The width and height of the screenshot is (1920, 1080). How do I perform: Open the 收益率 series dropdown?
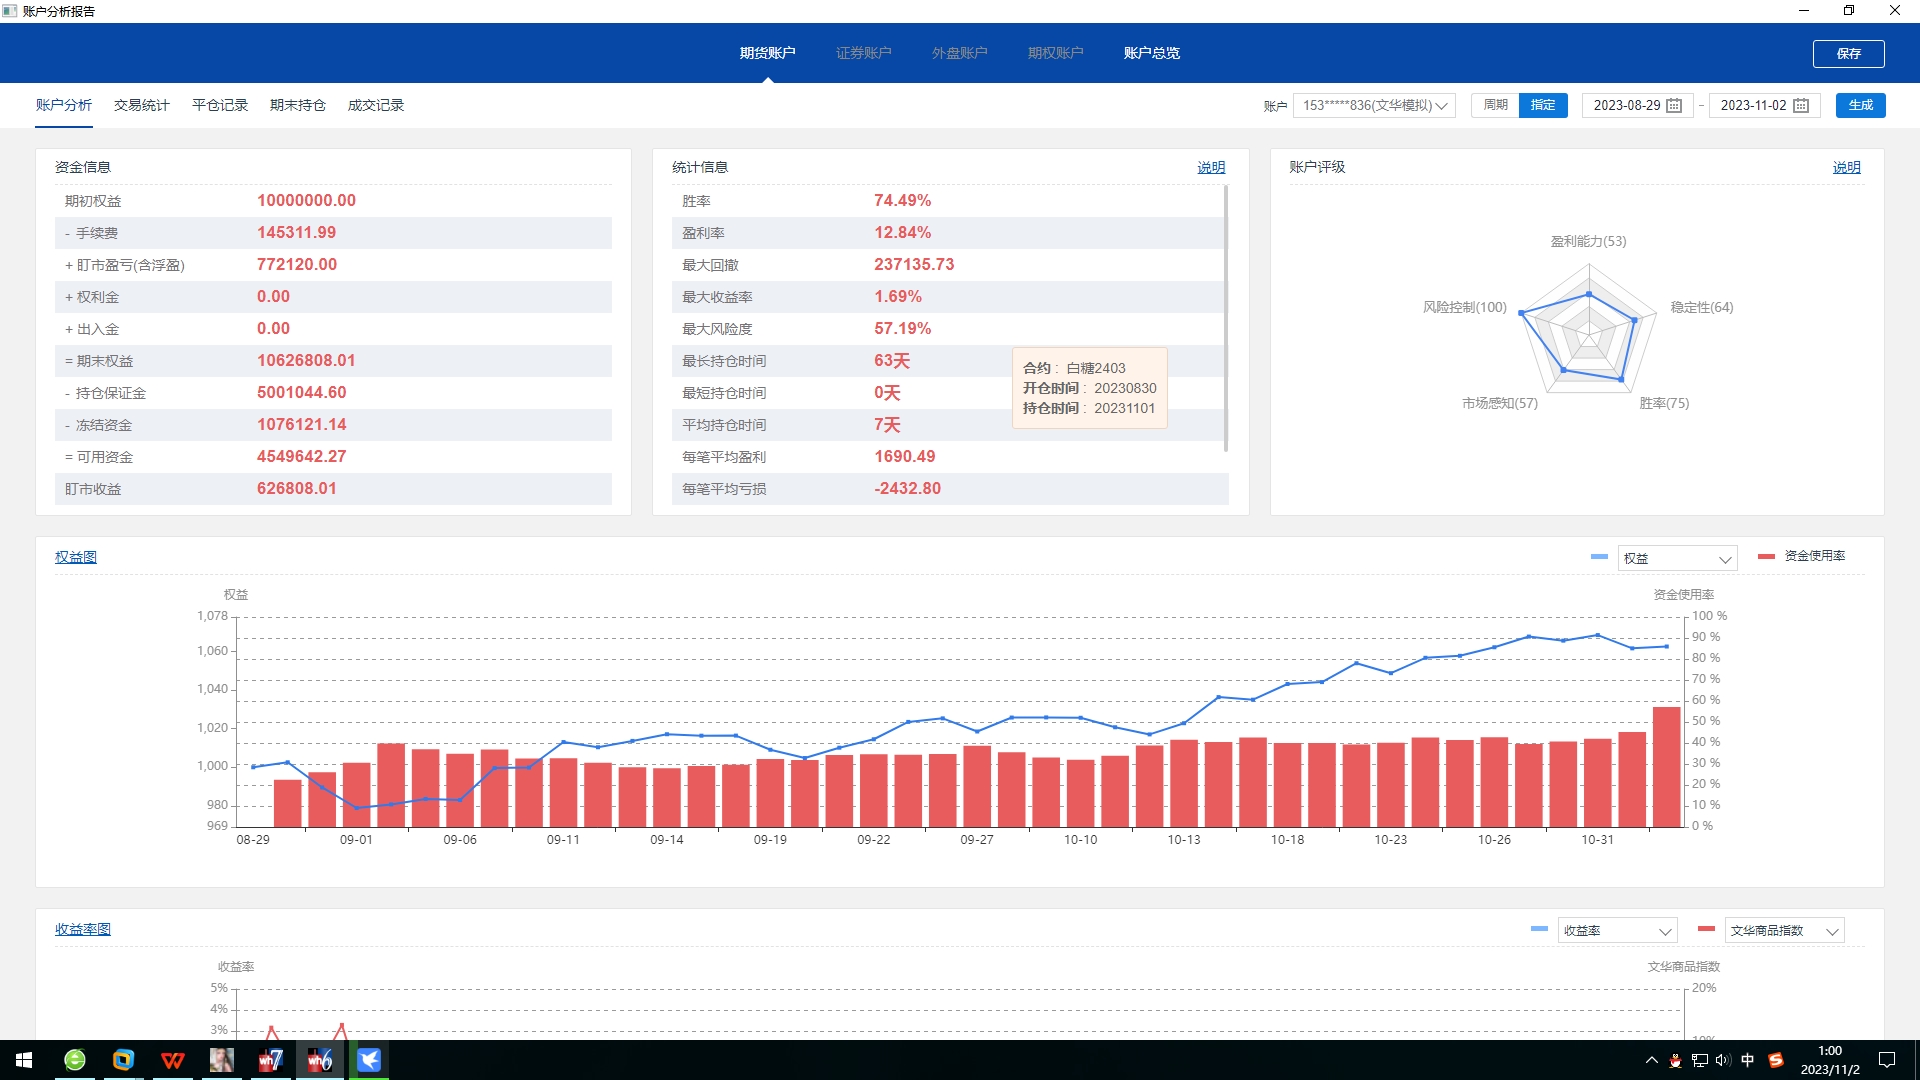[1617, 930]
